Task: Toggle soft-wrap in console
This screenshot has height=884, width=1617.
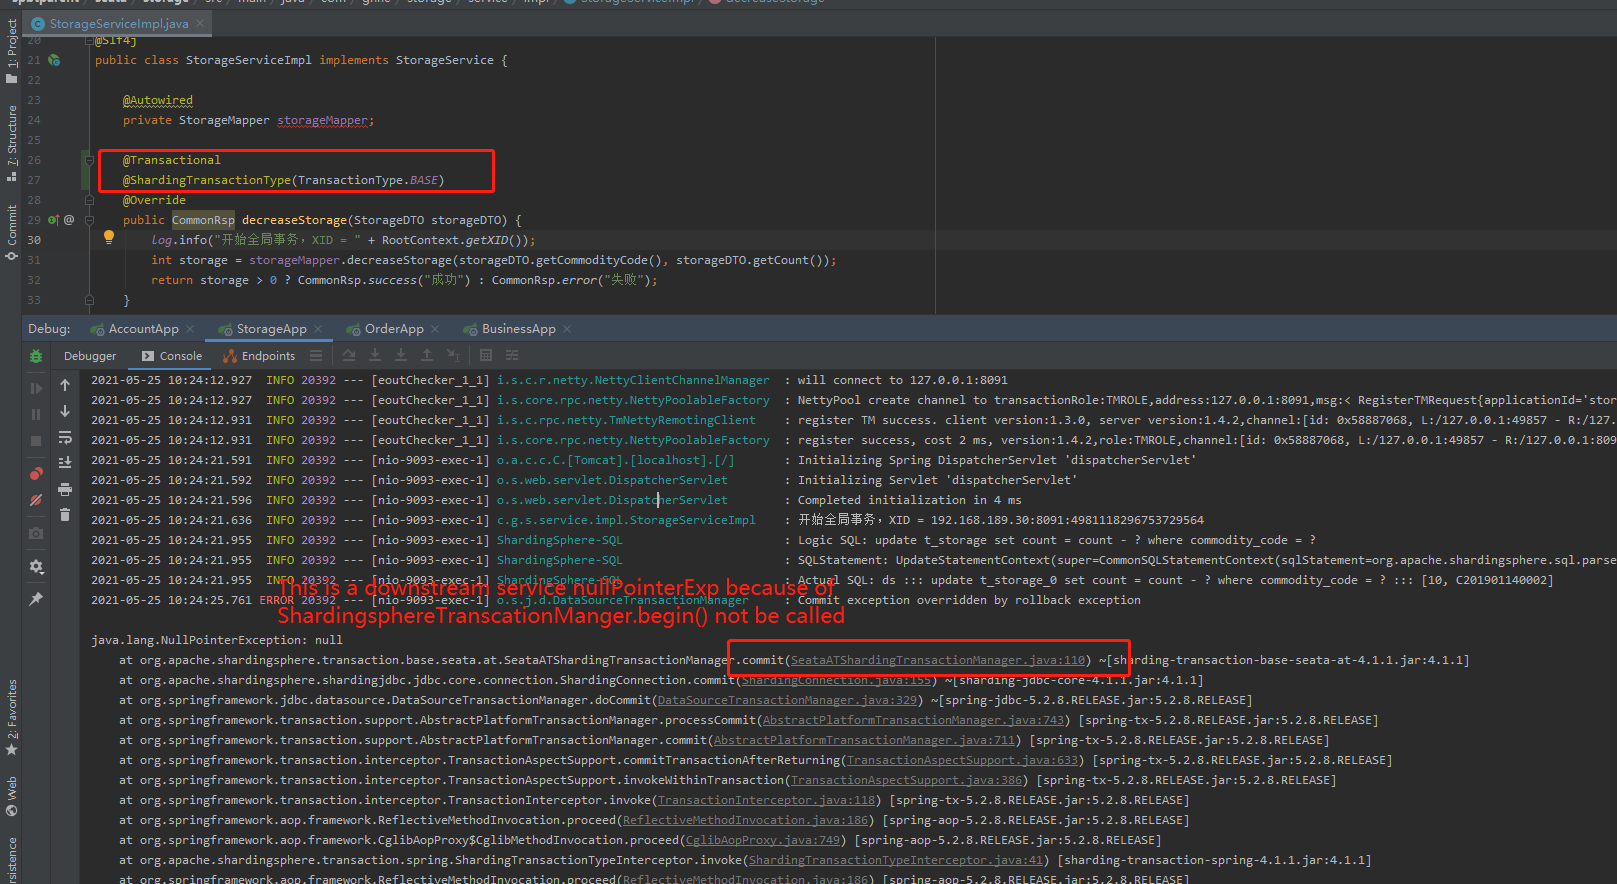Action: [x=65, y=437]
